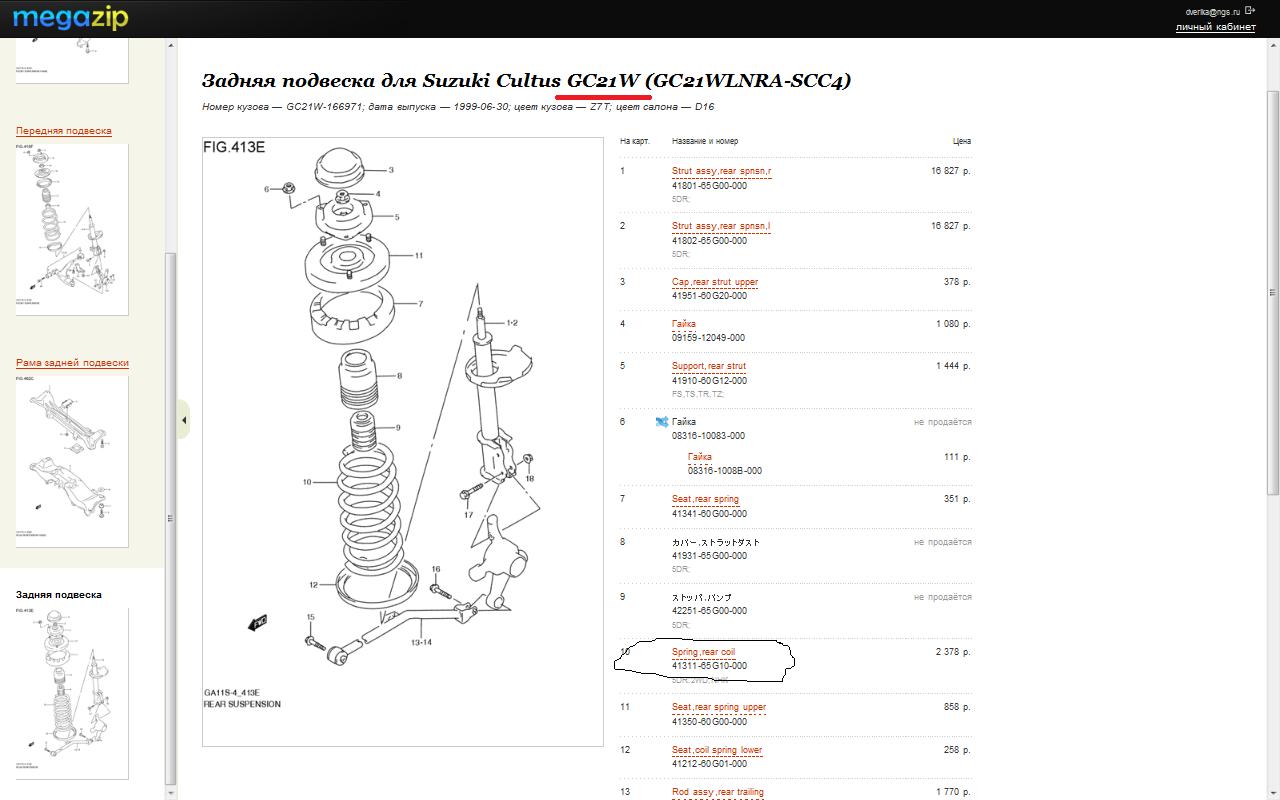Image resolution: width=1280 pixels, height=800 pixels.
Task: Click the FIG.413E rear suspension diagram
Action: (403, 442)
